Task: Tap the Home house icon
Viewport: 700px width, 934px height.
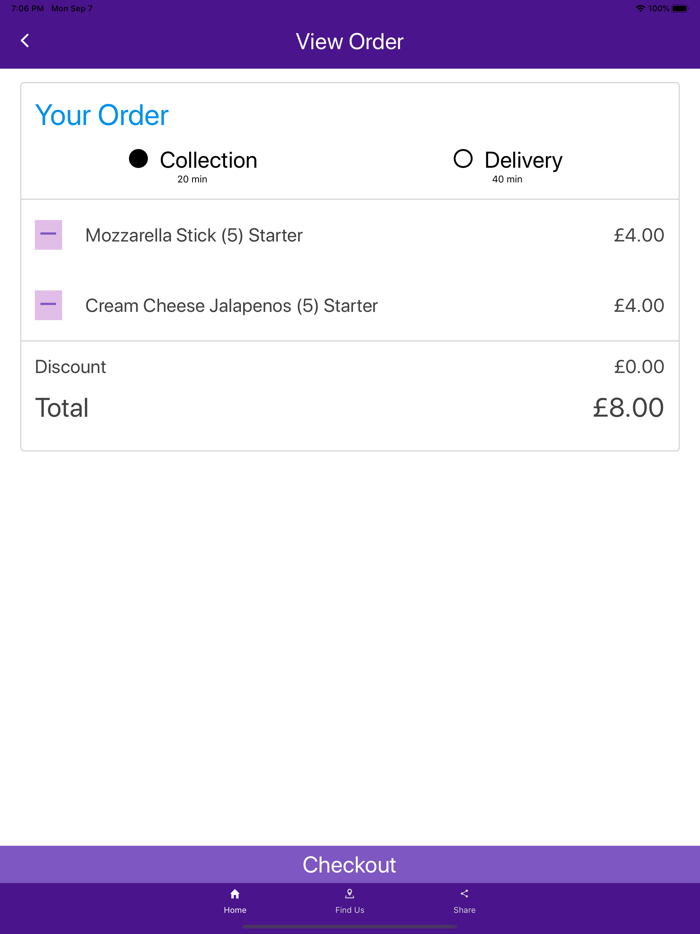Action: (235, 894)
